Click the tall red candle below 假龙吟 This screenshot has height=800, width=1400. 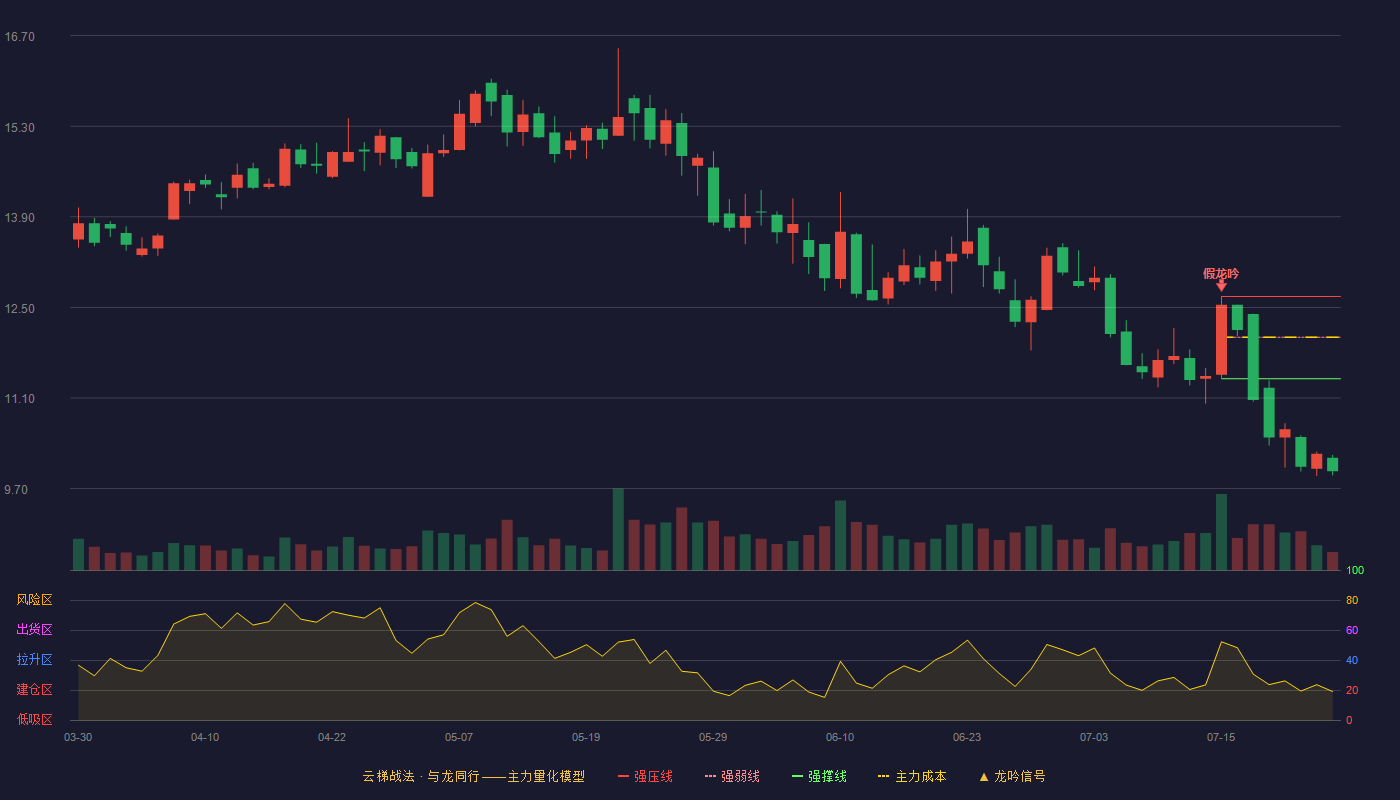(1221, 340)
